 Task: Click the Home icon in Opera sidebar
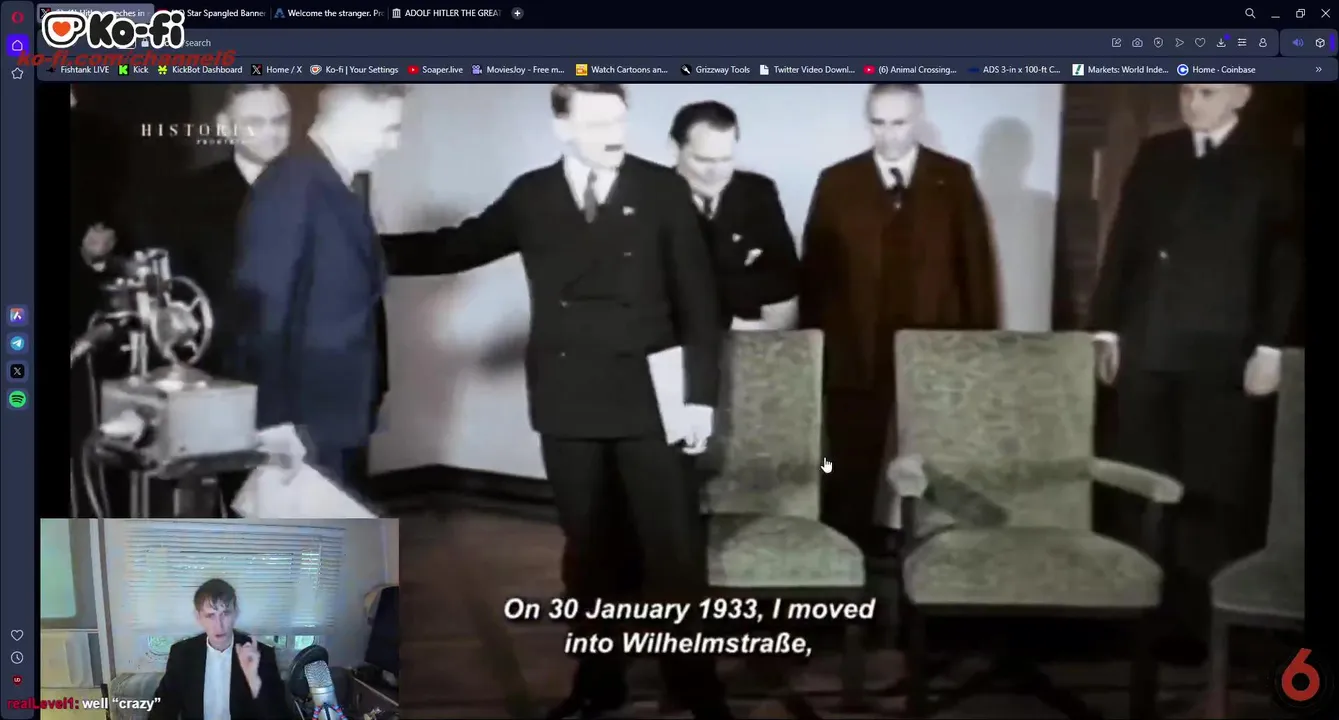pos(17,45)
